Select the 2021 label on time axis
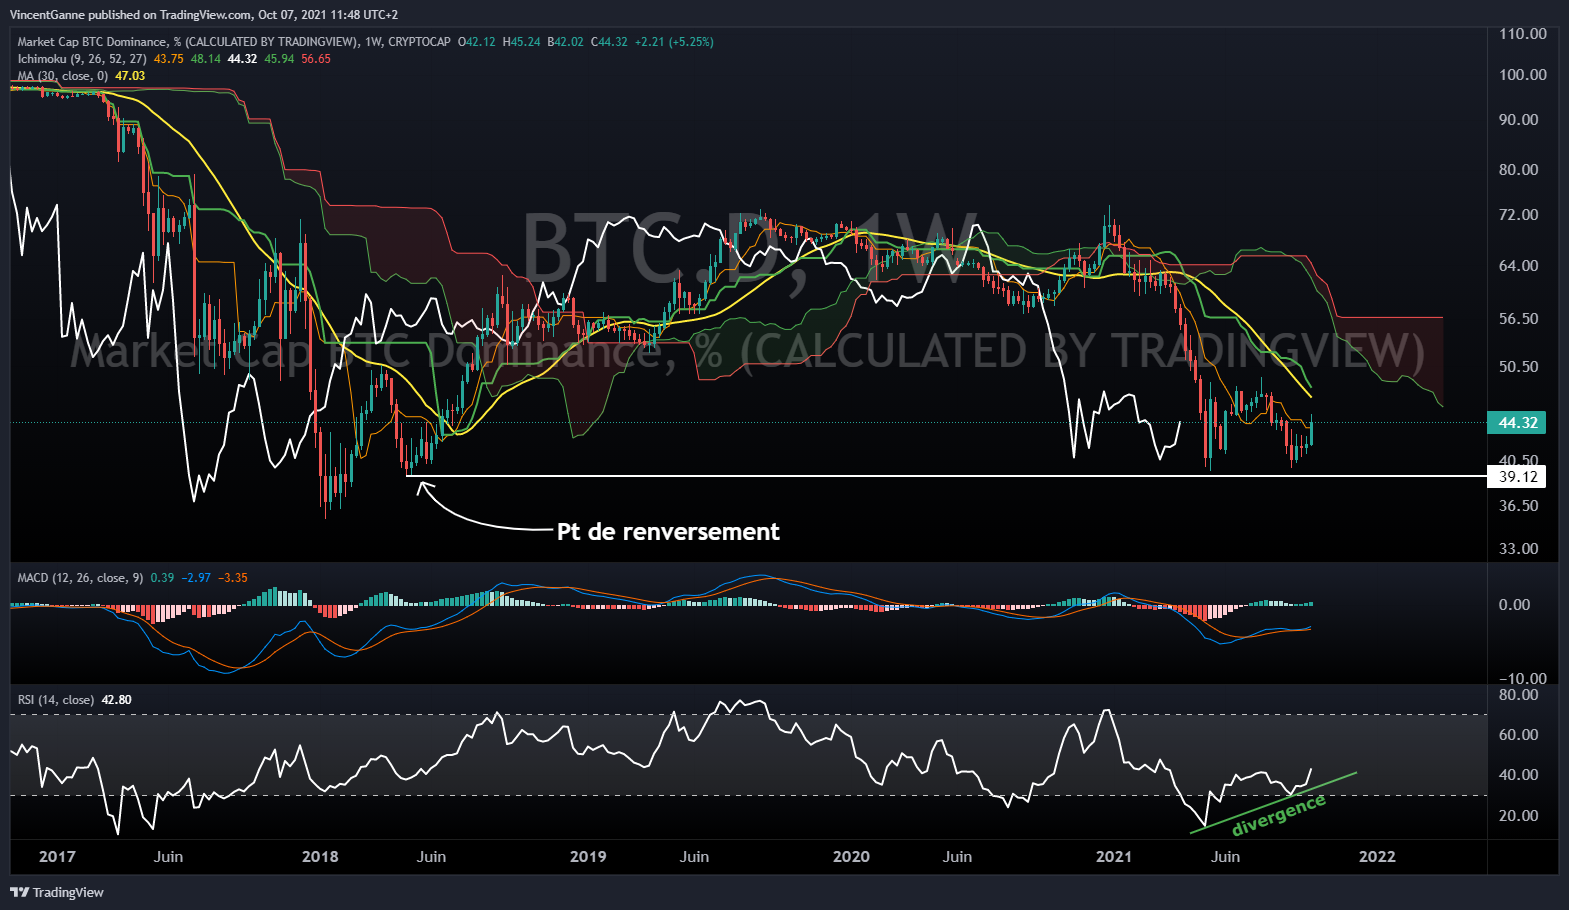The height and width of the screenshot is (910, 1569). (1114, 857)
